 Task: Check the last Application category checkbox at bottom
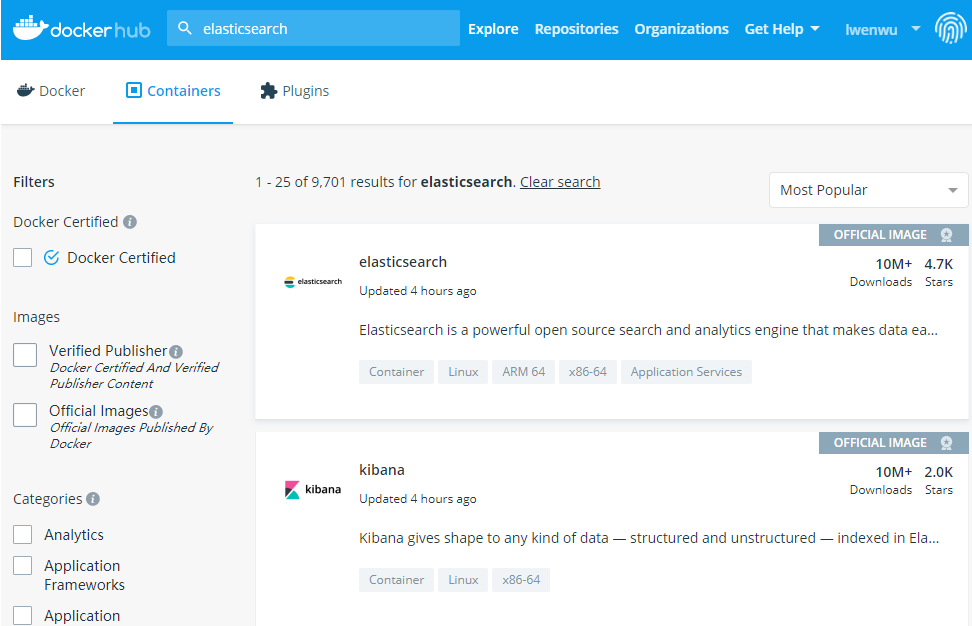23,615
